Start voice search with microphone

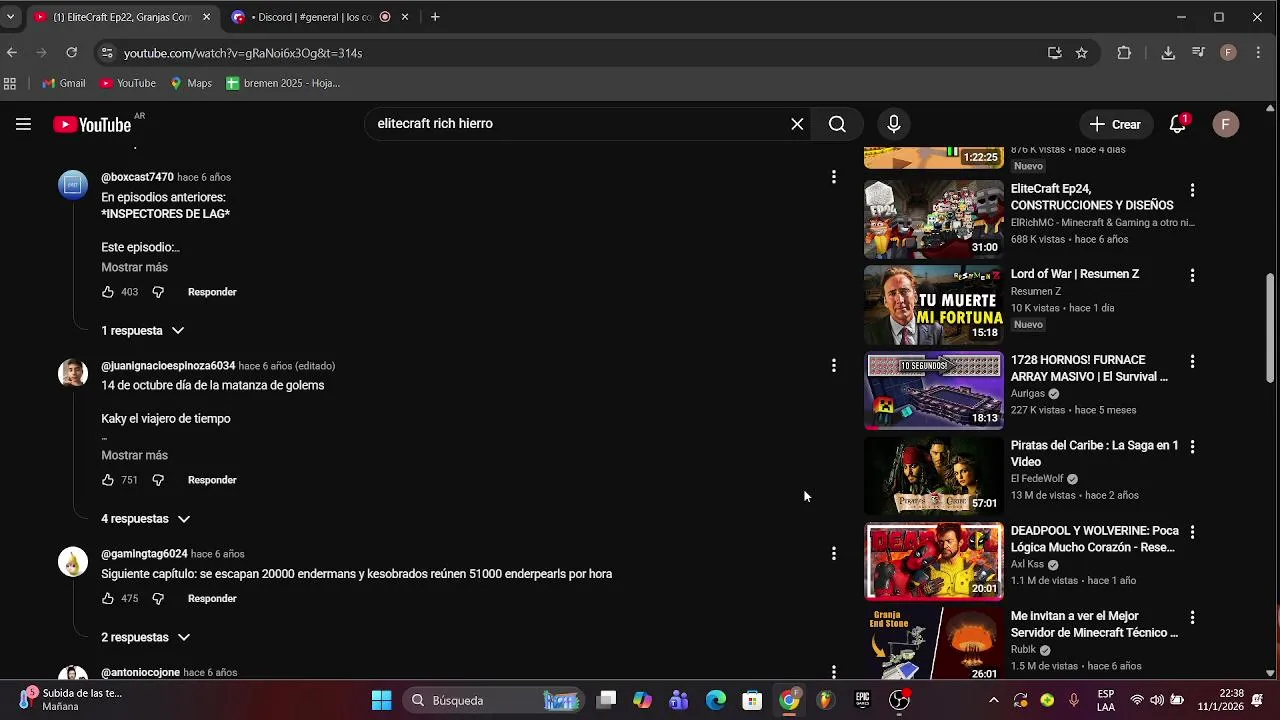pos(894,124)
